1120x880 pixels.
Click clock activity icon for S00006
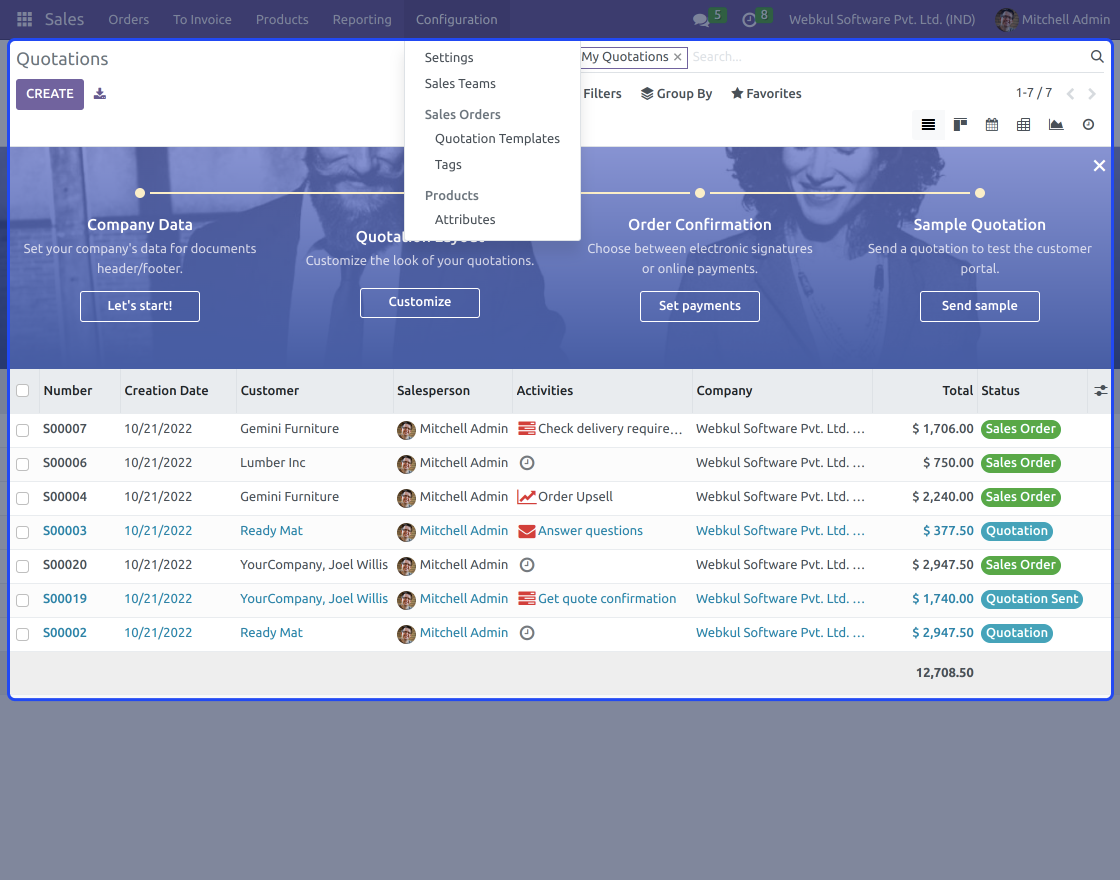coord(526,463)
